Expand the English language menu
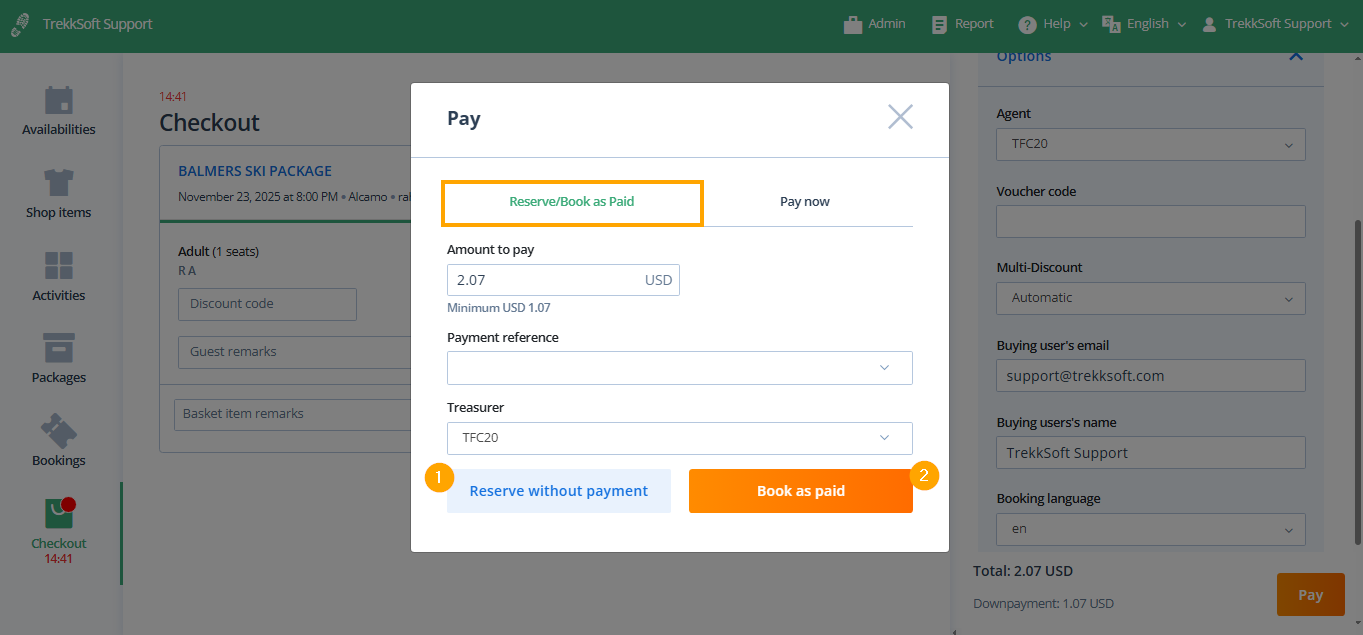The height and width of the screenshot is (635, 1363). [1144, 24]
